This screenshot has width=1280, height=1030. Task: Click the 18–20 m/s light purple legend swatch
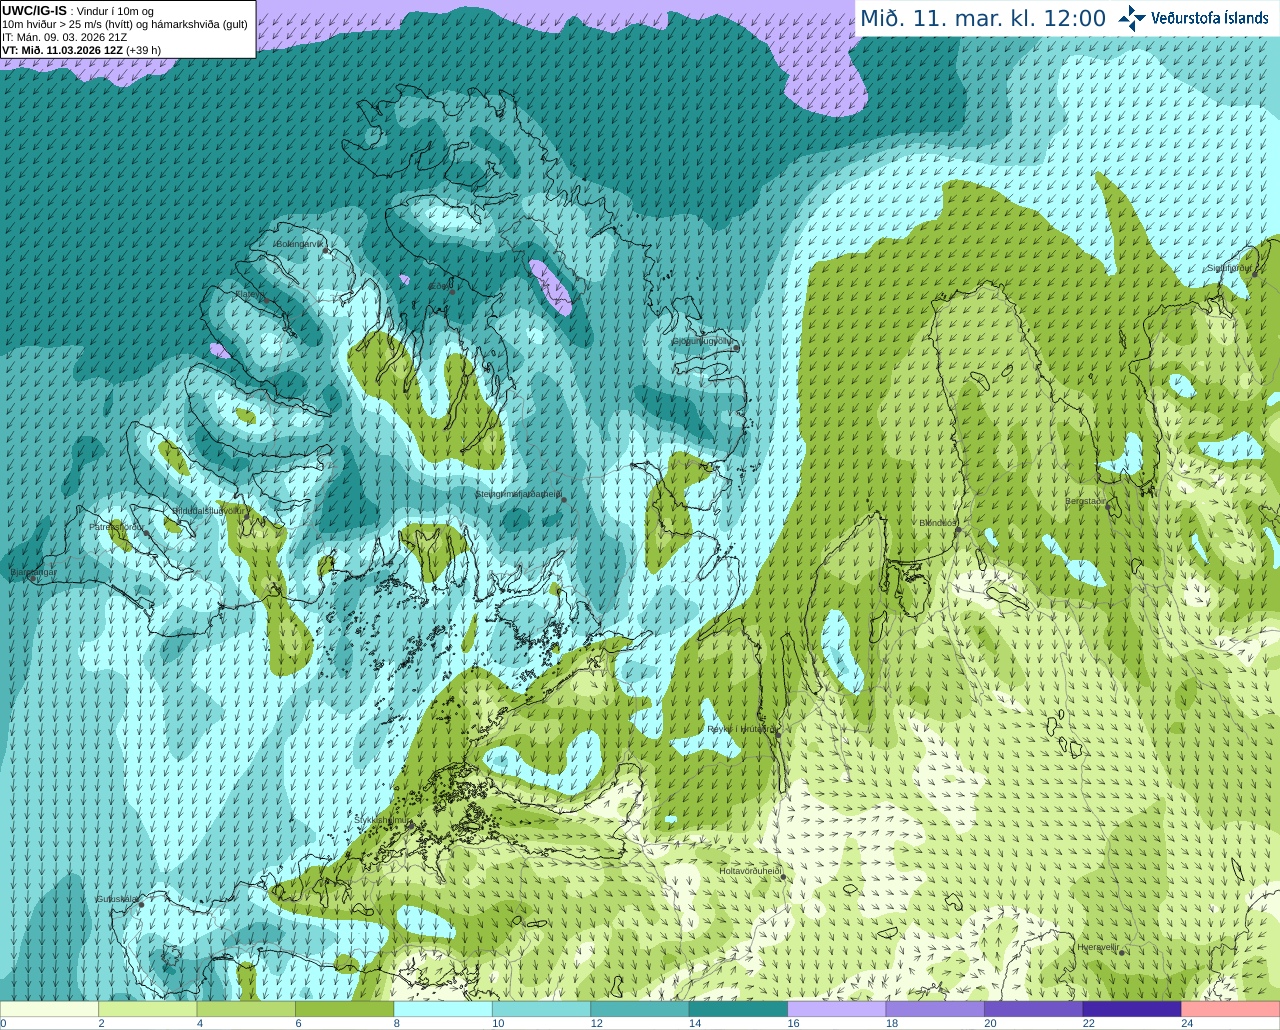pos(935,1009)
